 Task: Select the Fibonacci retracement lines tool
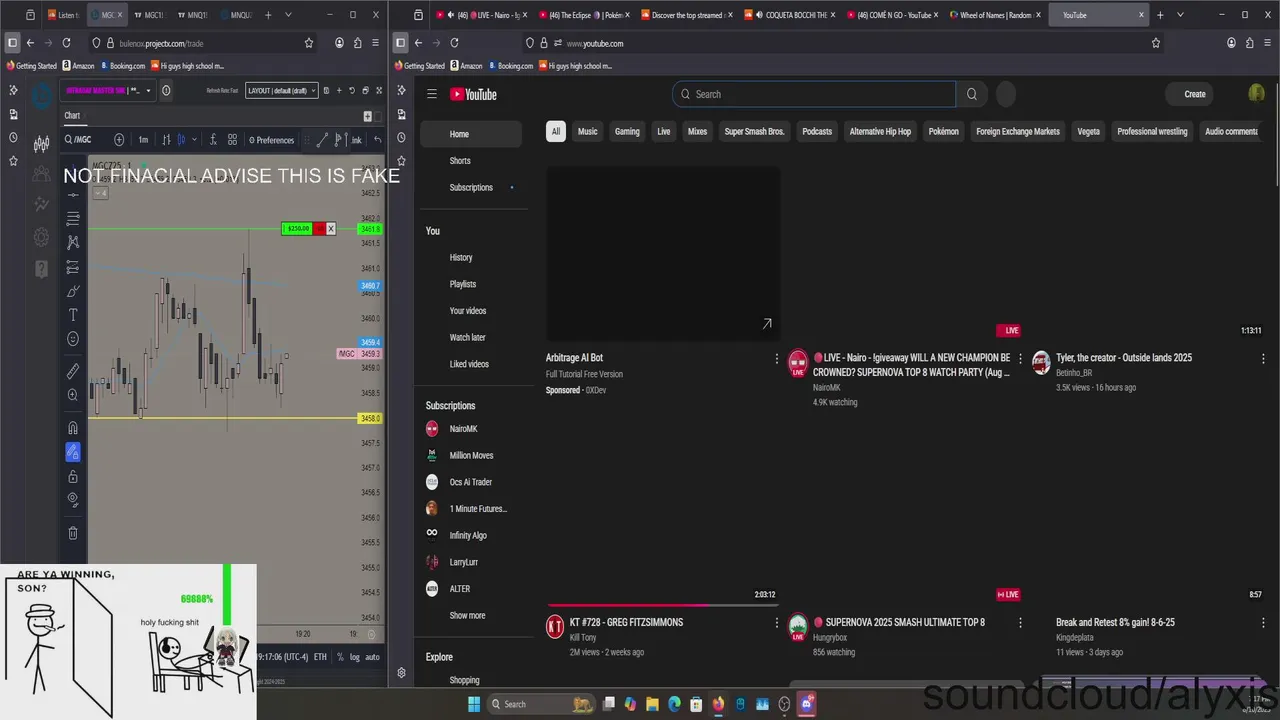click(x=73, y=218)
